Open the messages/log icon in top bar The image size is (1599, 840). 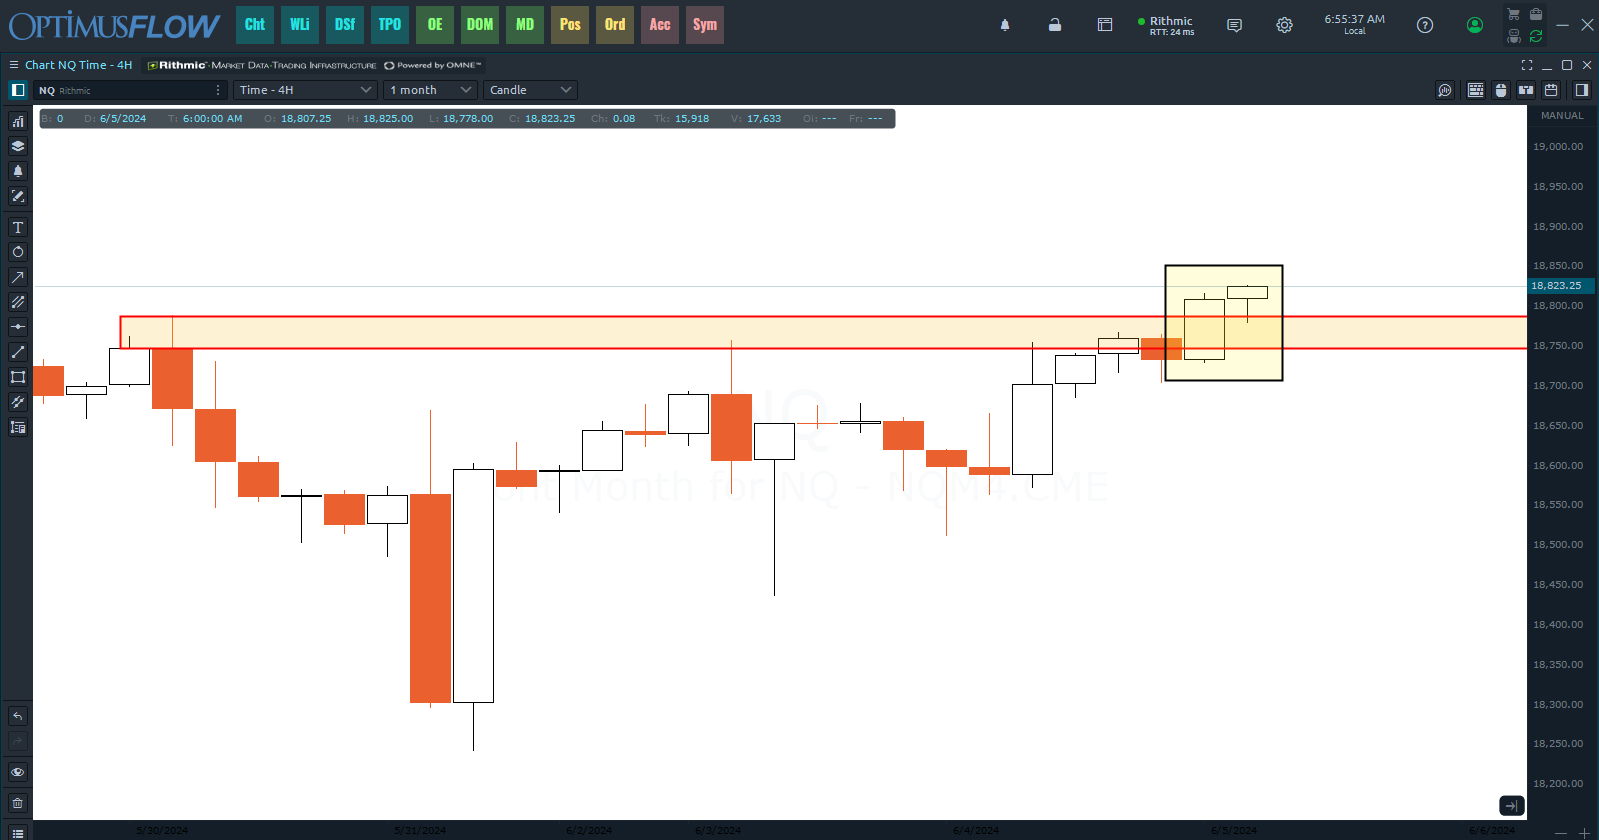[1235, 25]
